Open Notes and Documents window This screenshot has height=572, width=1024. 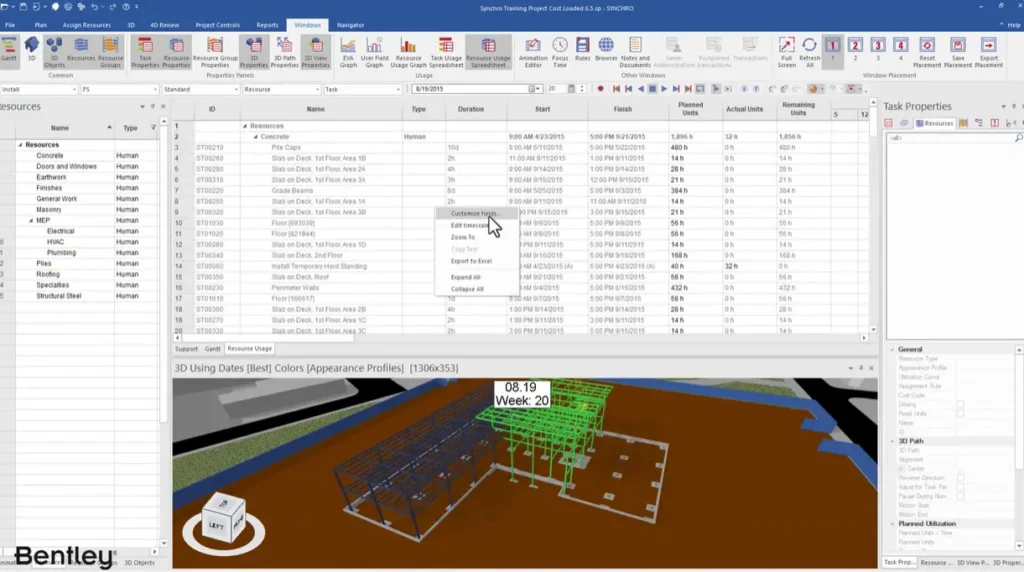(635, 52)
